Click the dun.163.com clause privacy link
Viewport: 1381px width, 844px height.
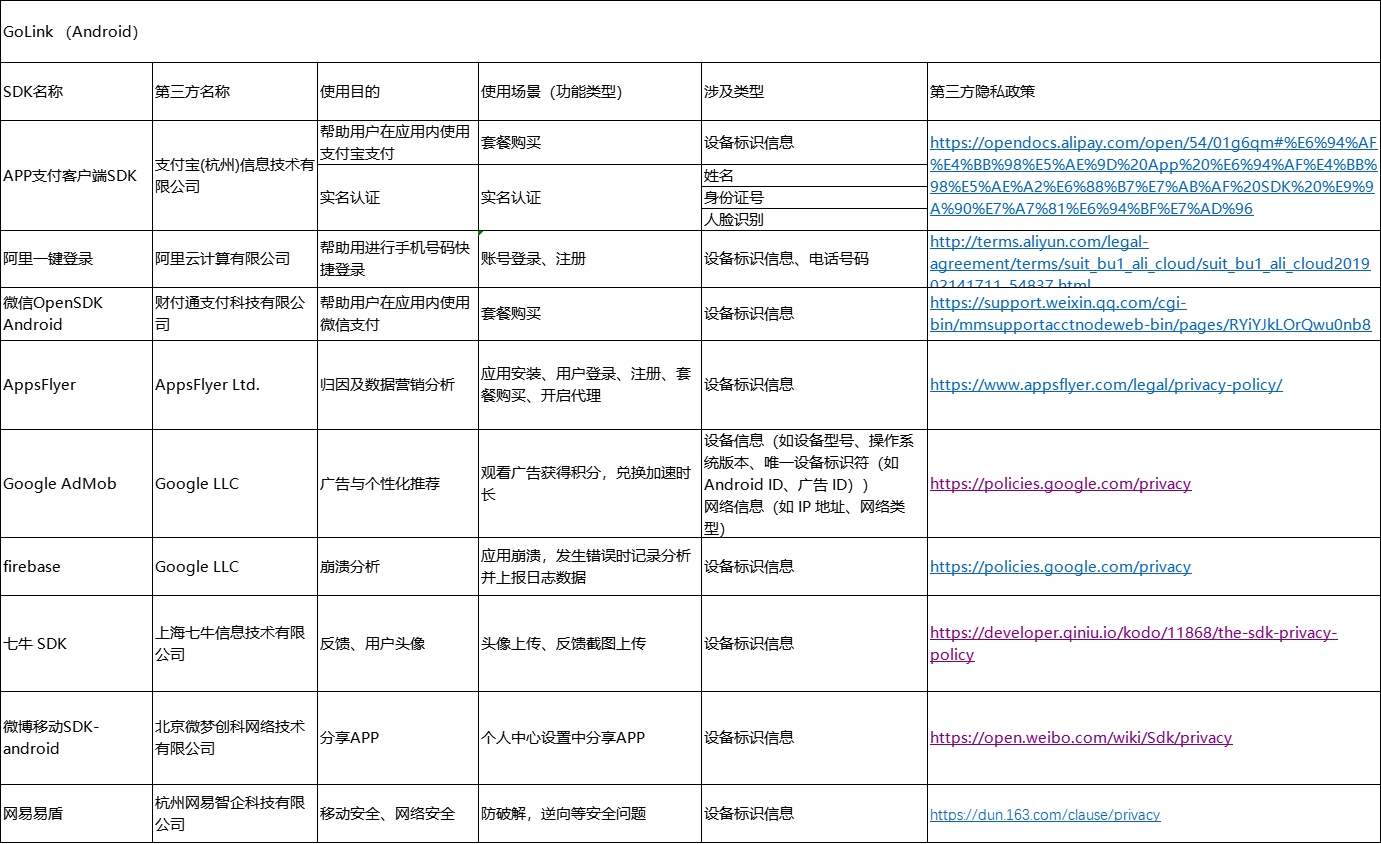tap(1045, 815)
